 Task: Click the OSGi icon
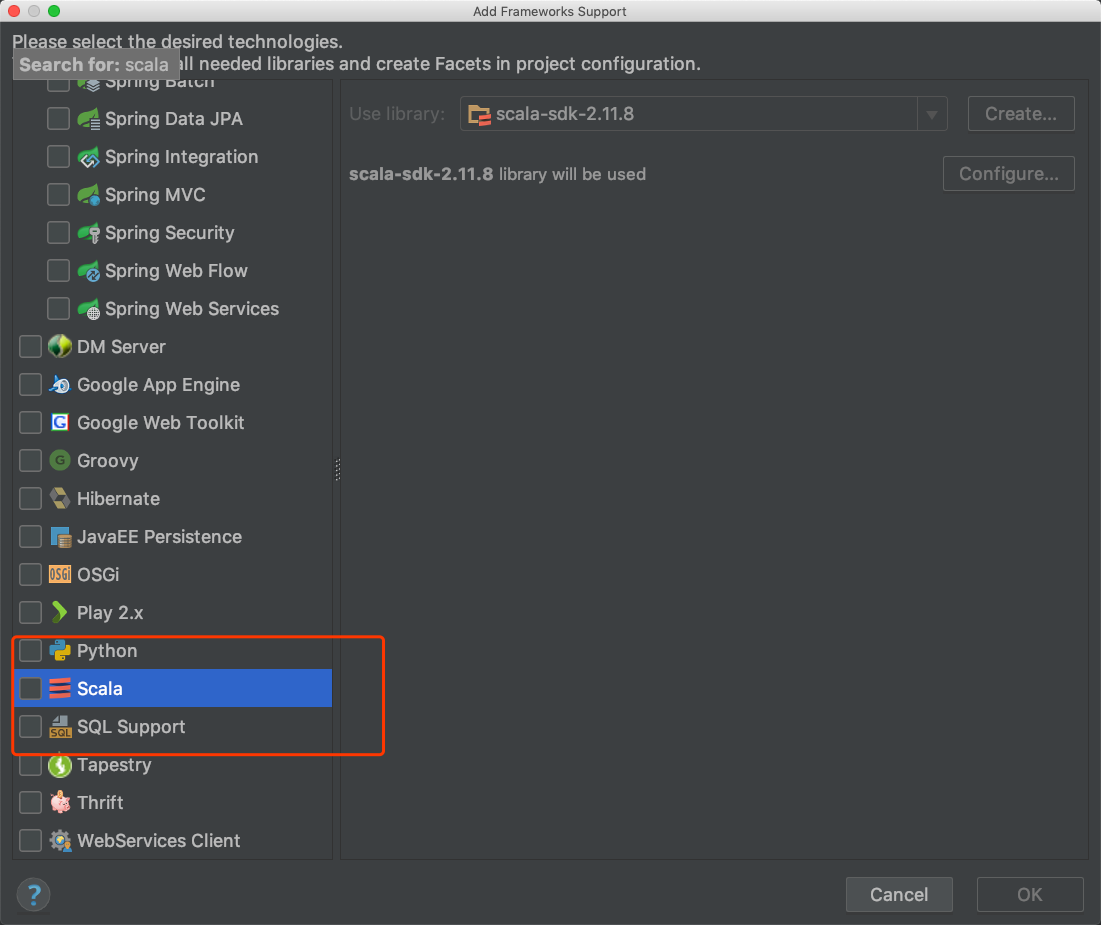click(x=60, y=575)
